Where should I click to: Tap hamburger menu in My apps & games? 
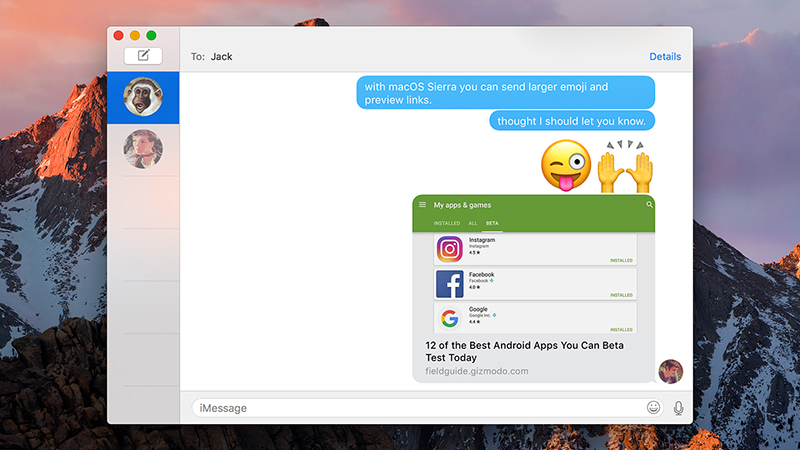click(x=422, y=205)
